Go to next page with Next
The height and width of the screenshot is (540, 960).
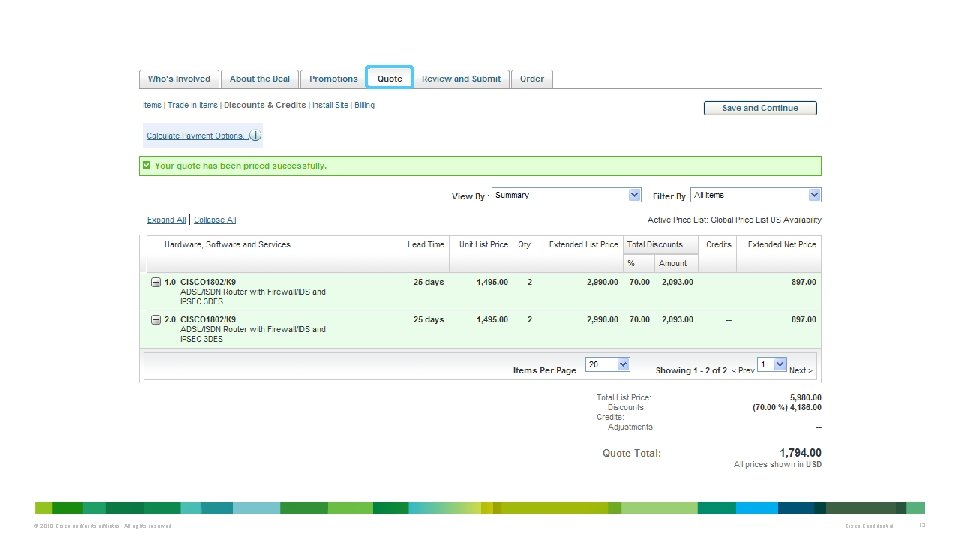pyautogui.click(x=801, y=370)
